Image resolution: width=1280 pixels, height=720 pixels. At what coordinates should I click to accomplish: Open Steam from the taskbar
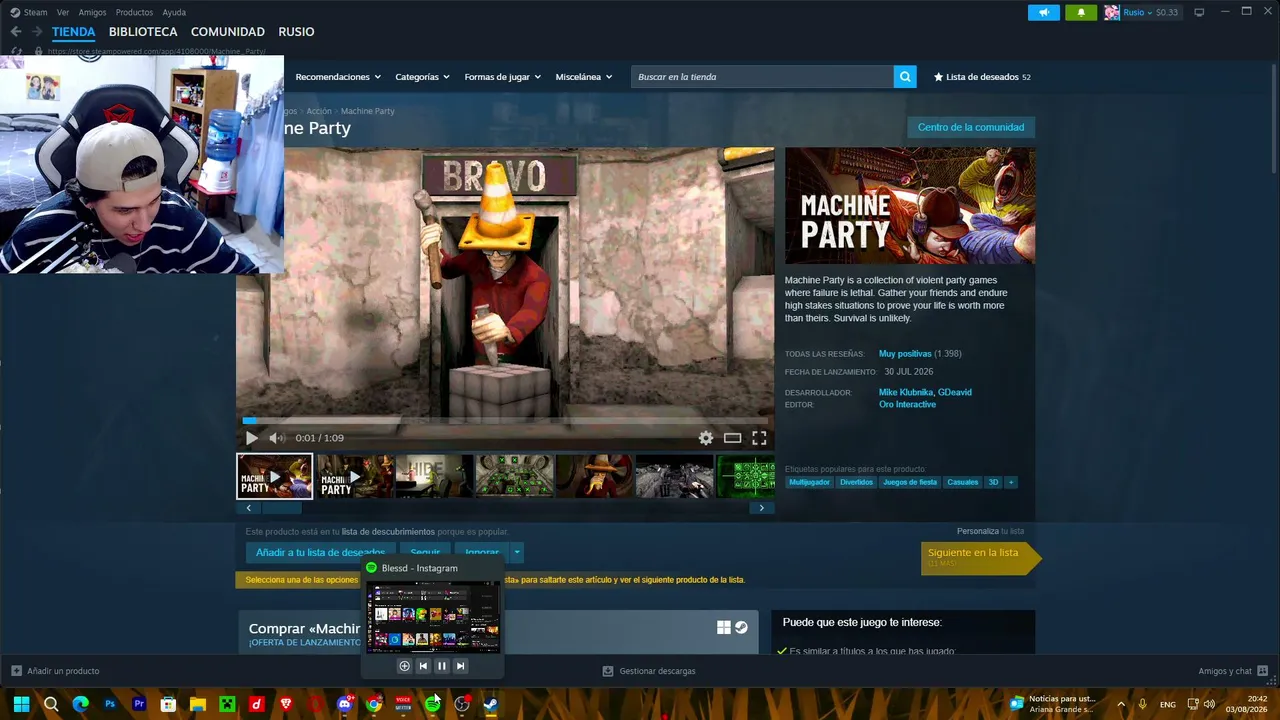coord(491,704)
